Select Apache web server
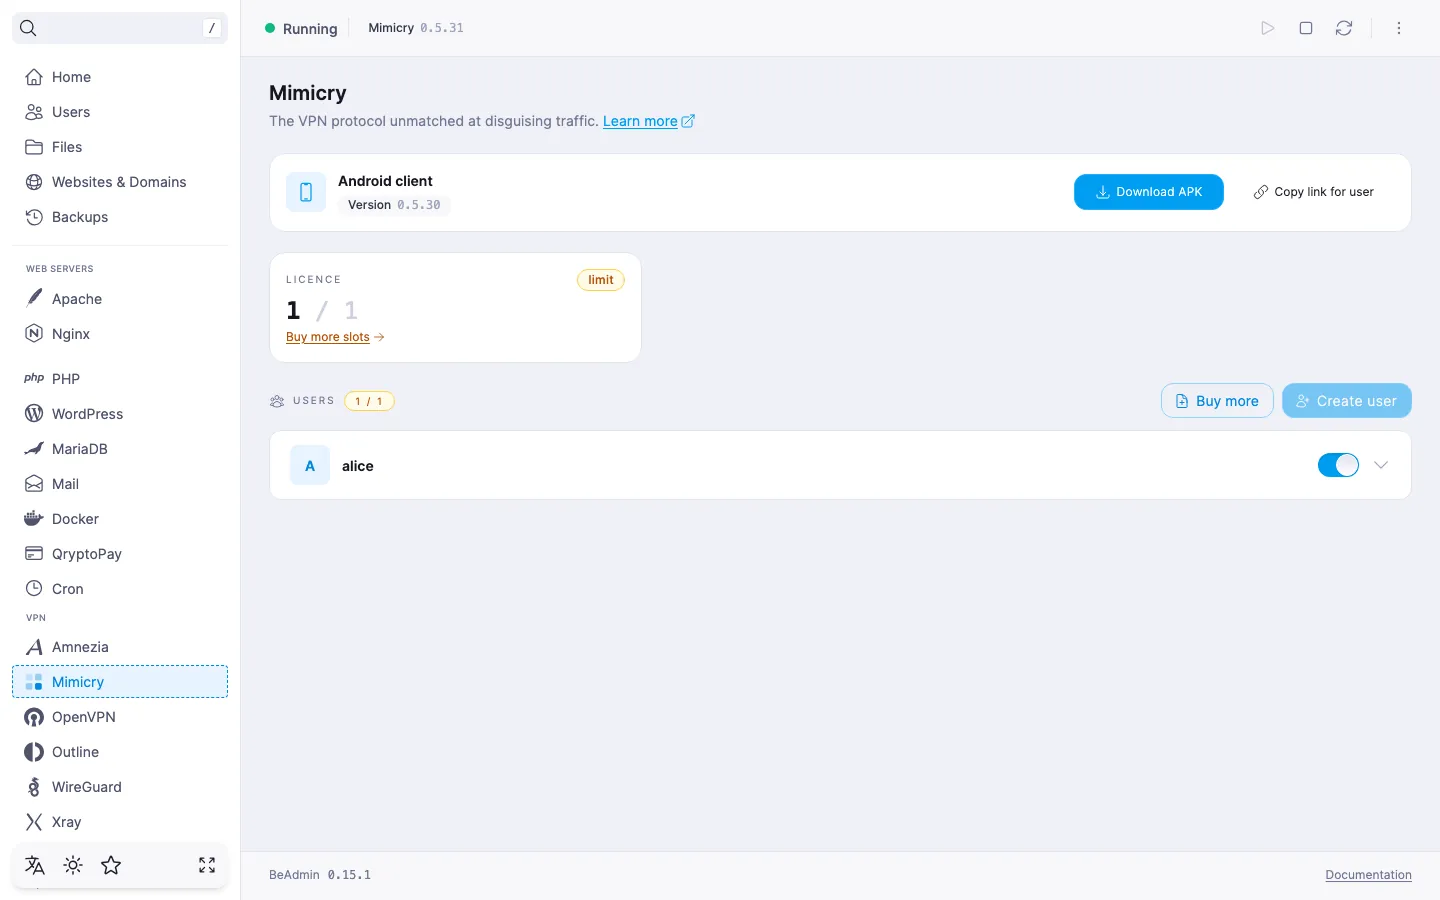 click(x=120, y=299)
